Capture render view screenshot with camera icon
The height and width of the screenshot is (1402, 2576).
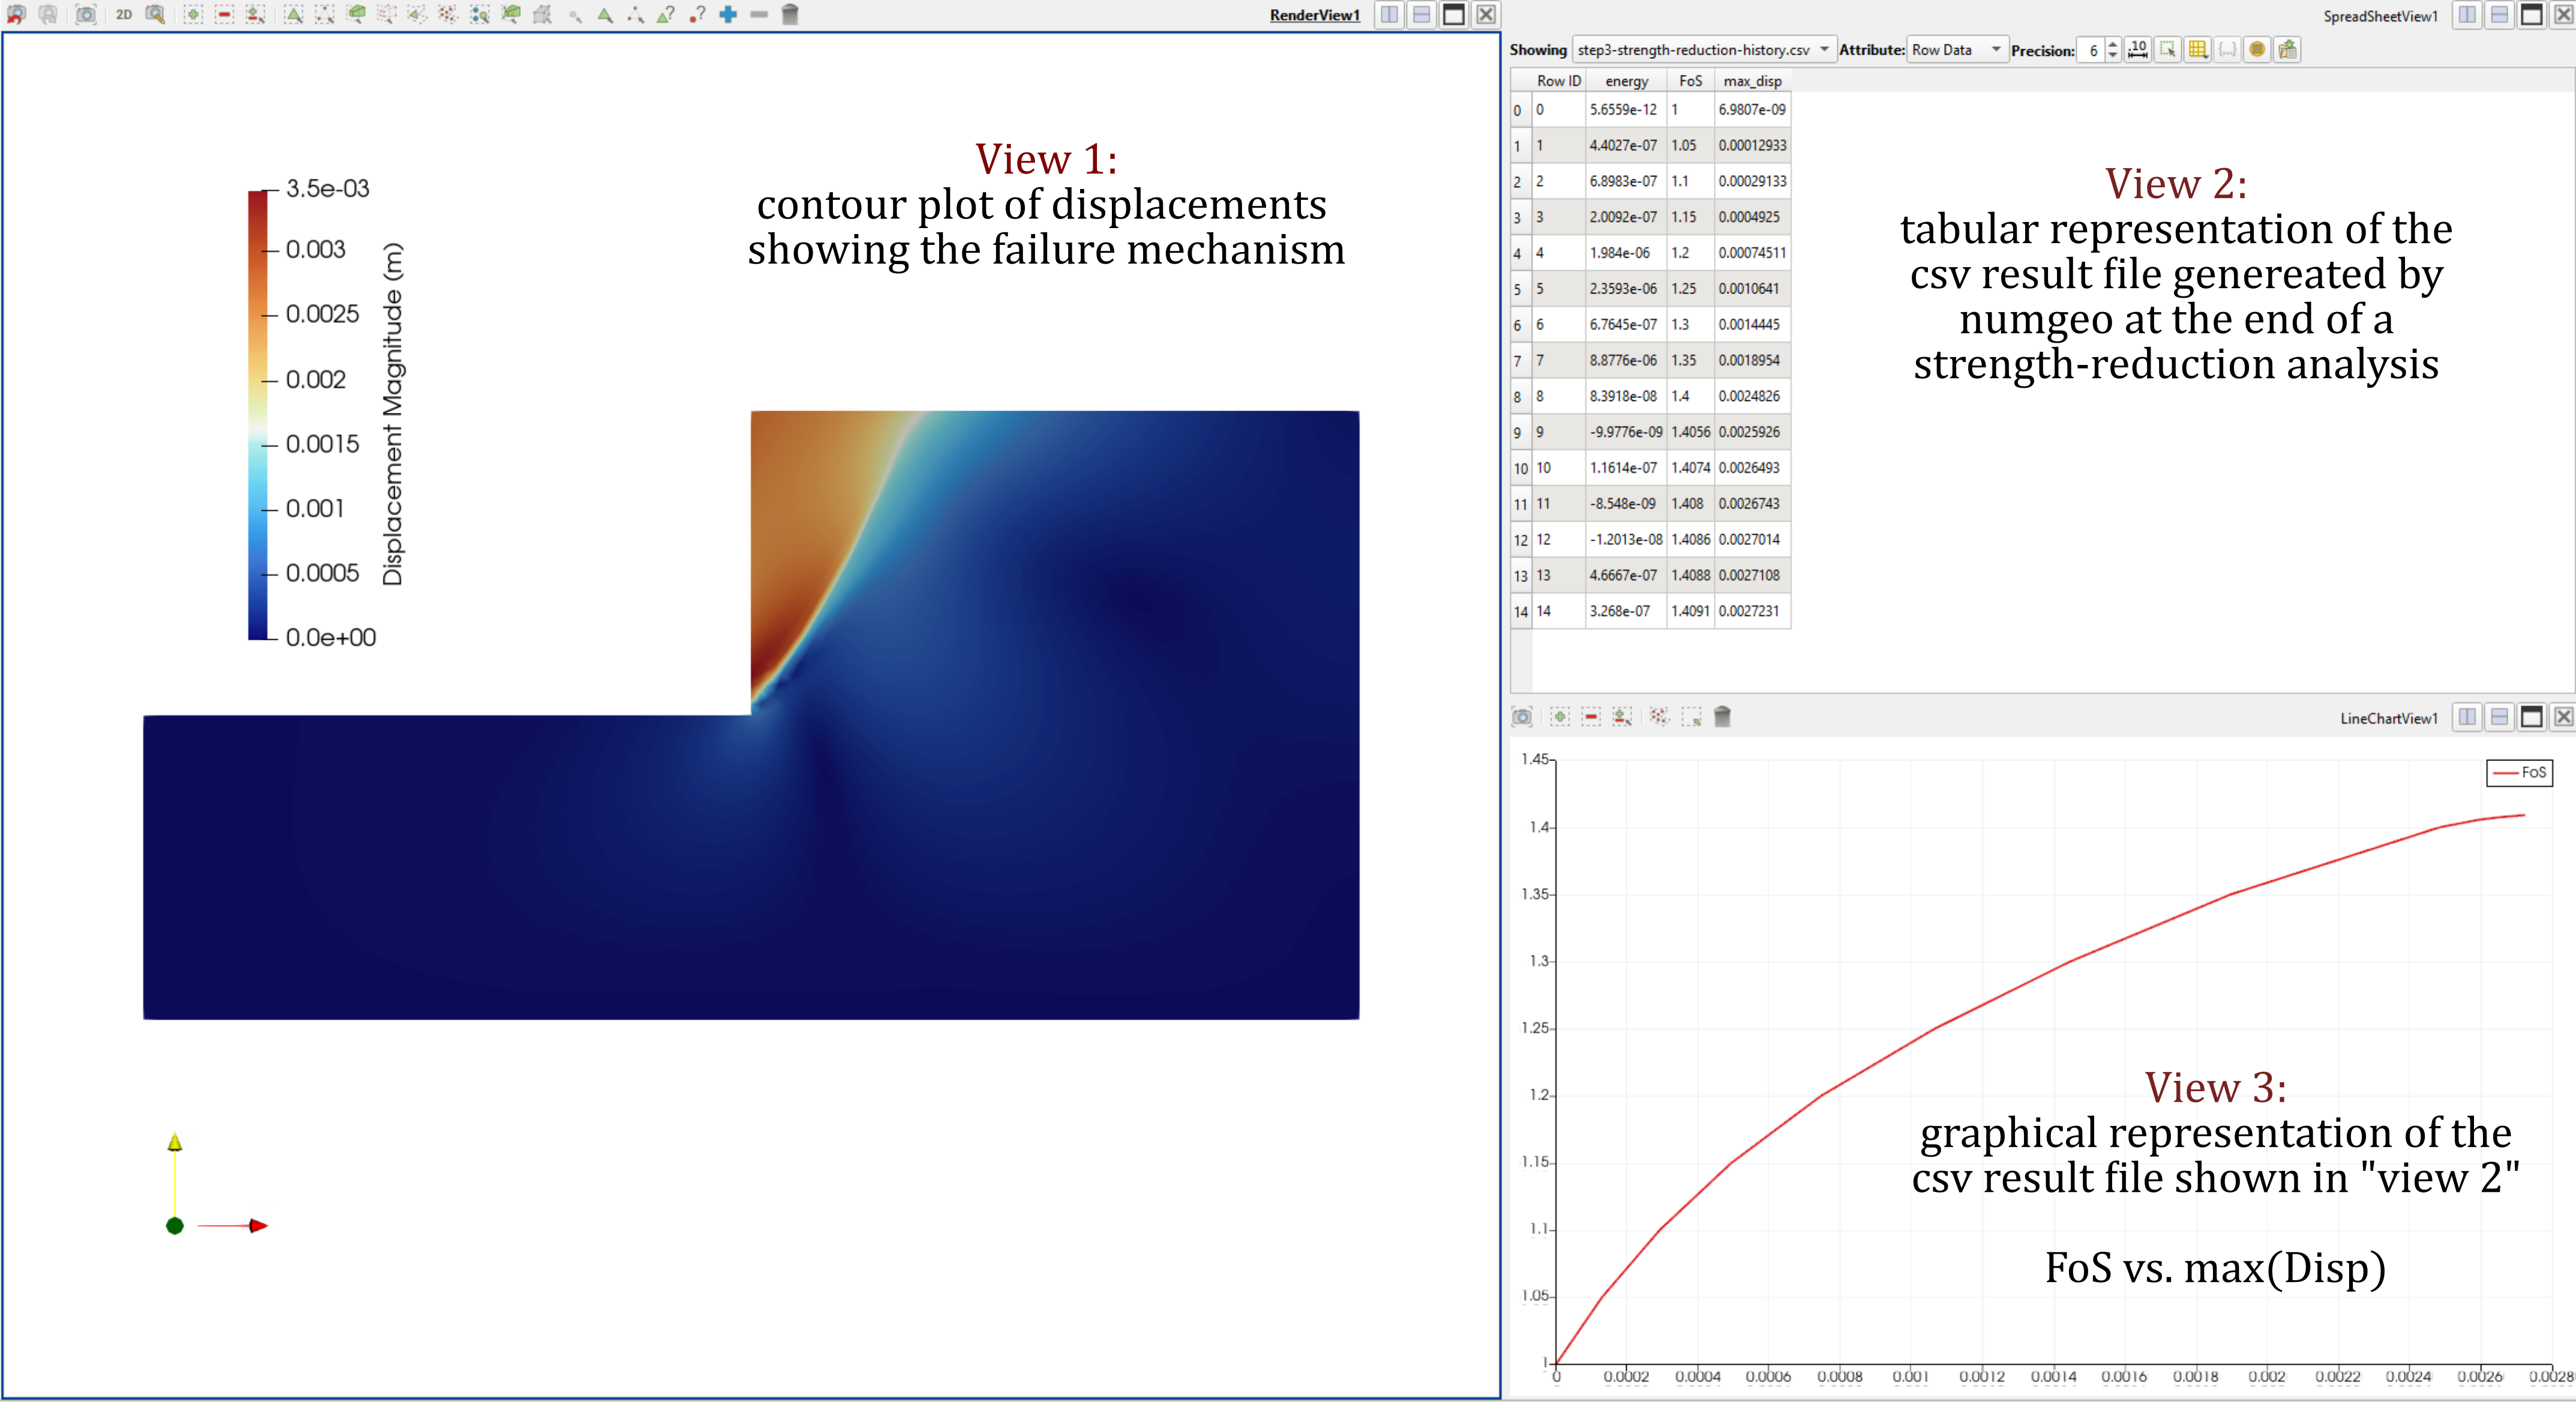pos(86,14)
